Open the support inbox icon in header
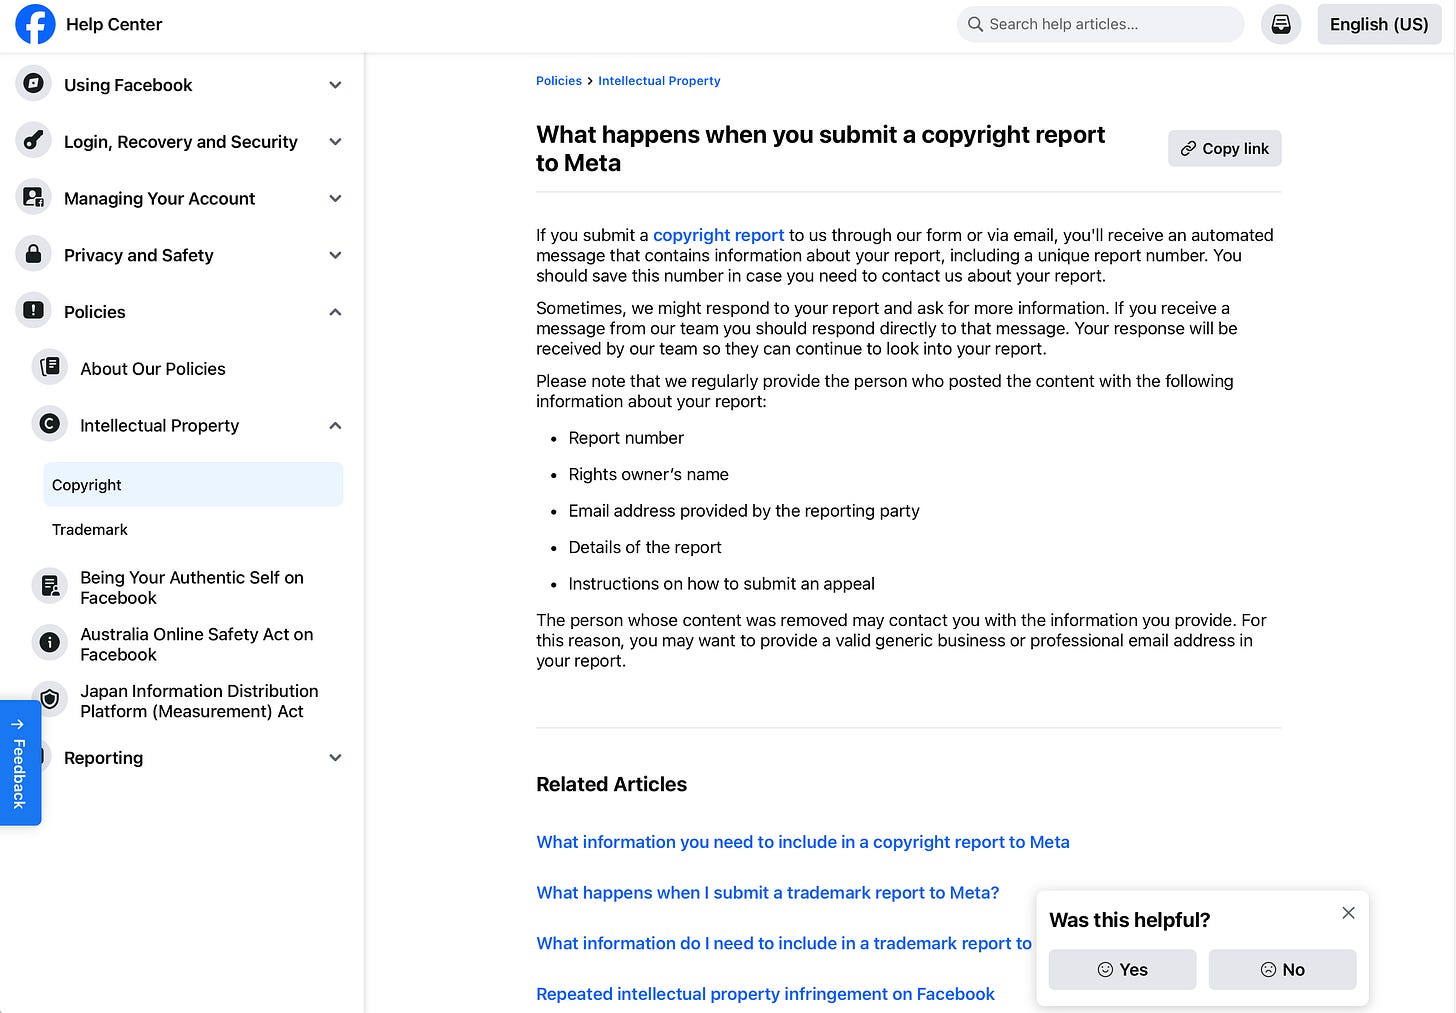Viewport: 1456px width, 1013px height. coord(1281,24)
